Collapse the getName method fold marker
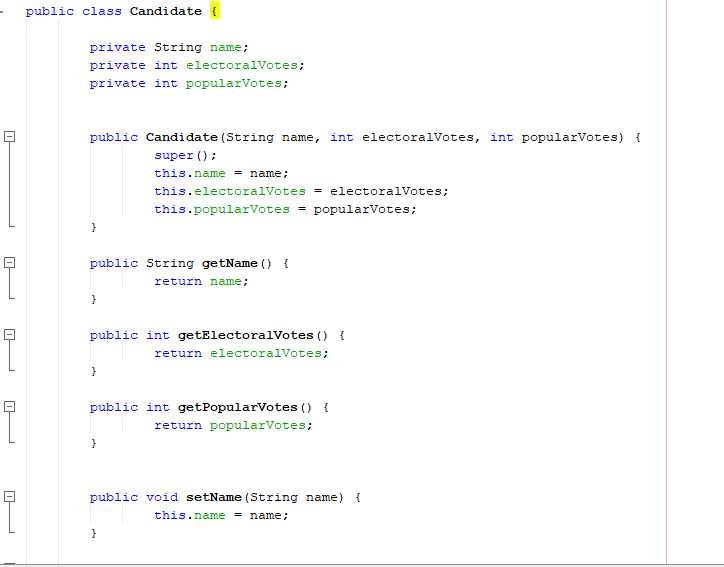 pyautogui.click(x=9, y=263)
